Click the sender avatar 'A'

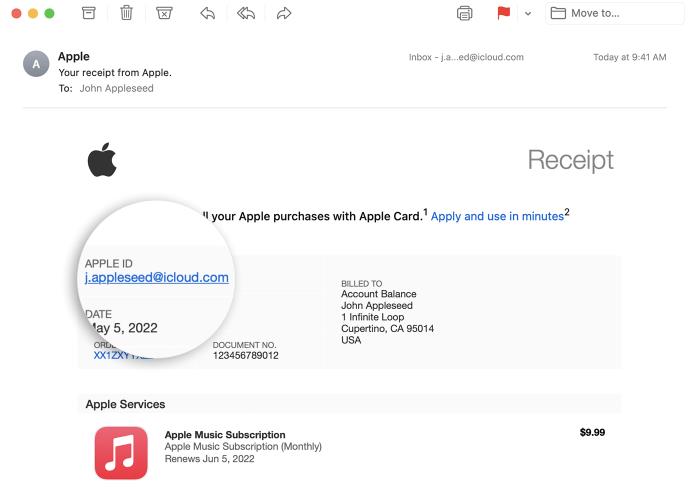coord(36,64)
